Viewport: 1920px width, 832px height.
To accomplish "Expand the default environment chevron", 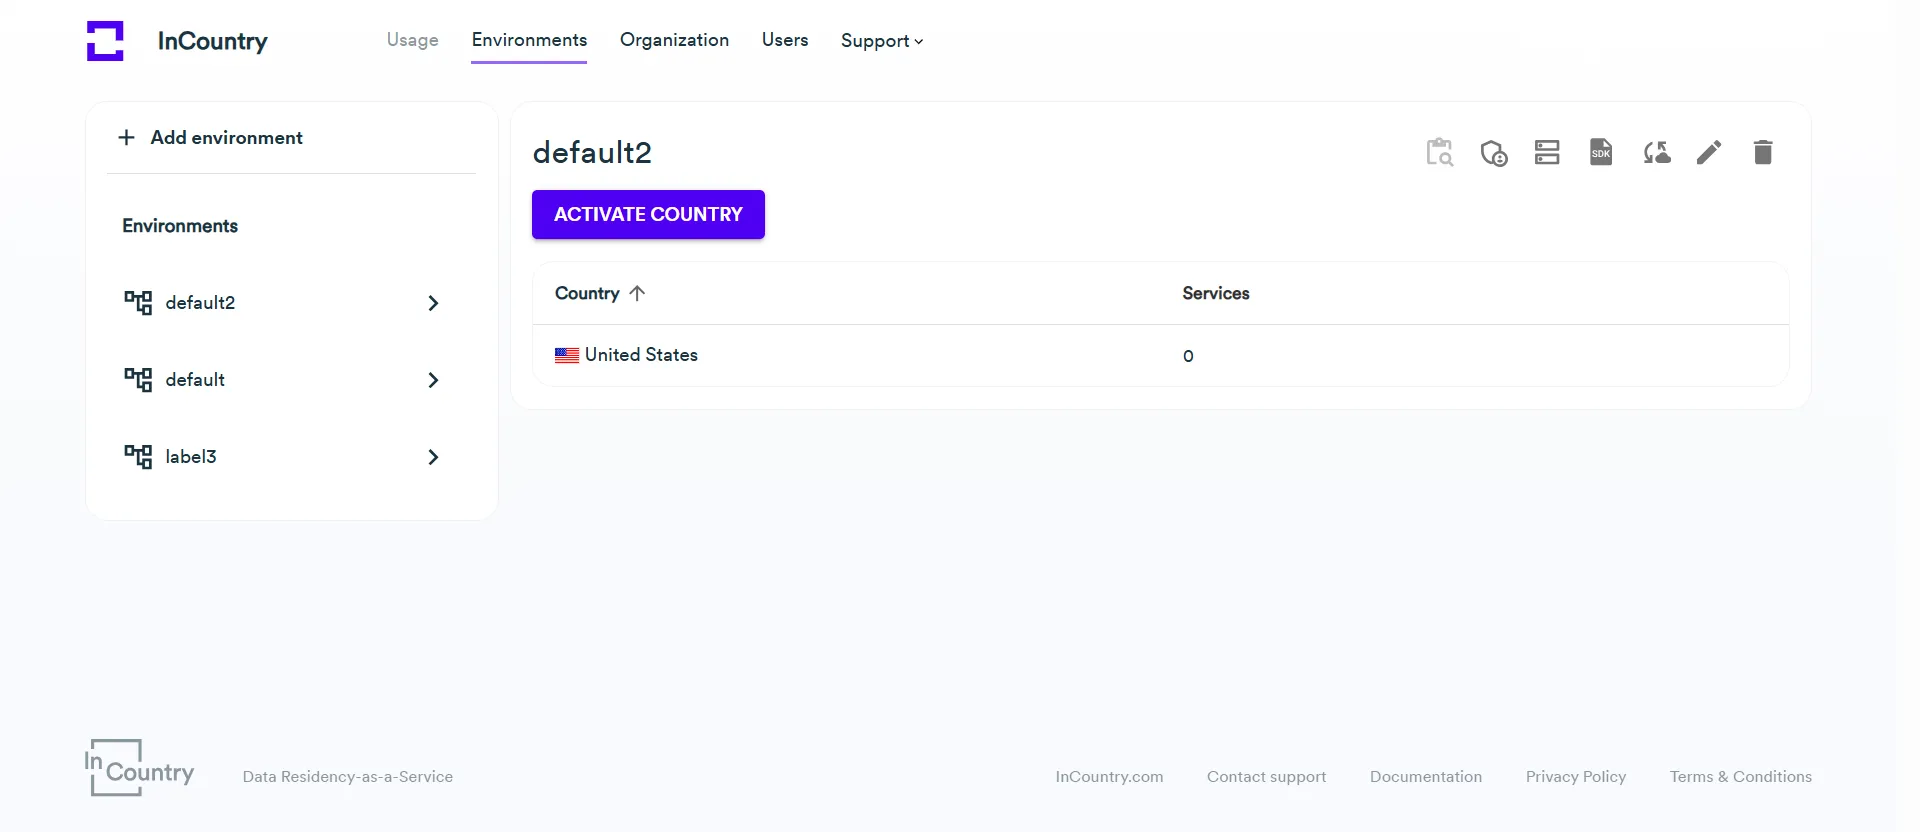I will [433, 380].
